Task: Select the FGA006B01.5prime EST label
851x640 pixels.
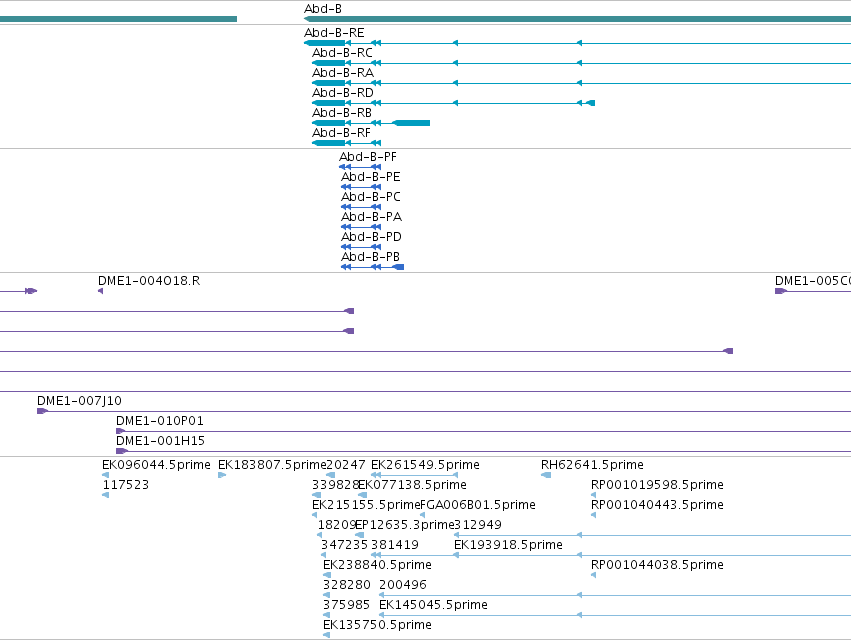Action: click(x=478, y=505)
